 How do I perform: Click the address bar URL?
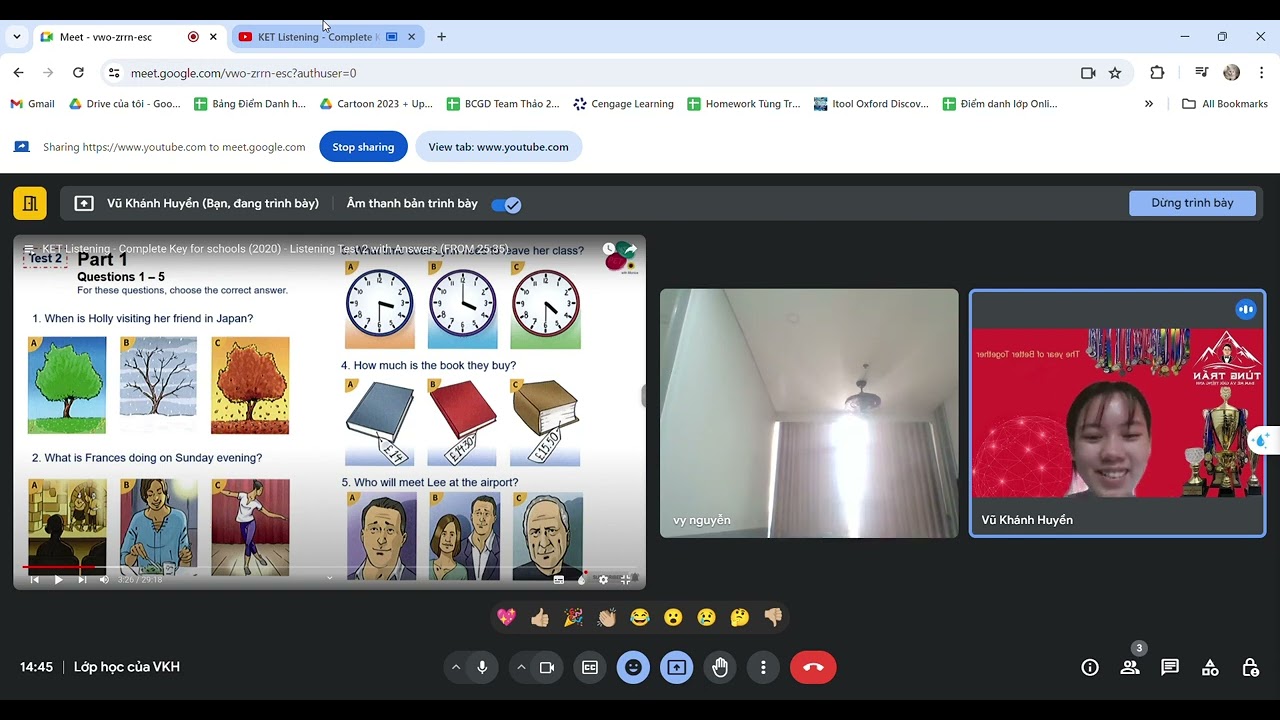(243, 73)
